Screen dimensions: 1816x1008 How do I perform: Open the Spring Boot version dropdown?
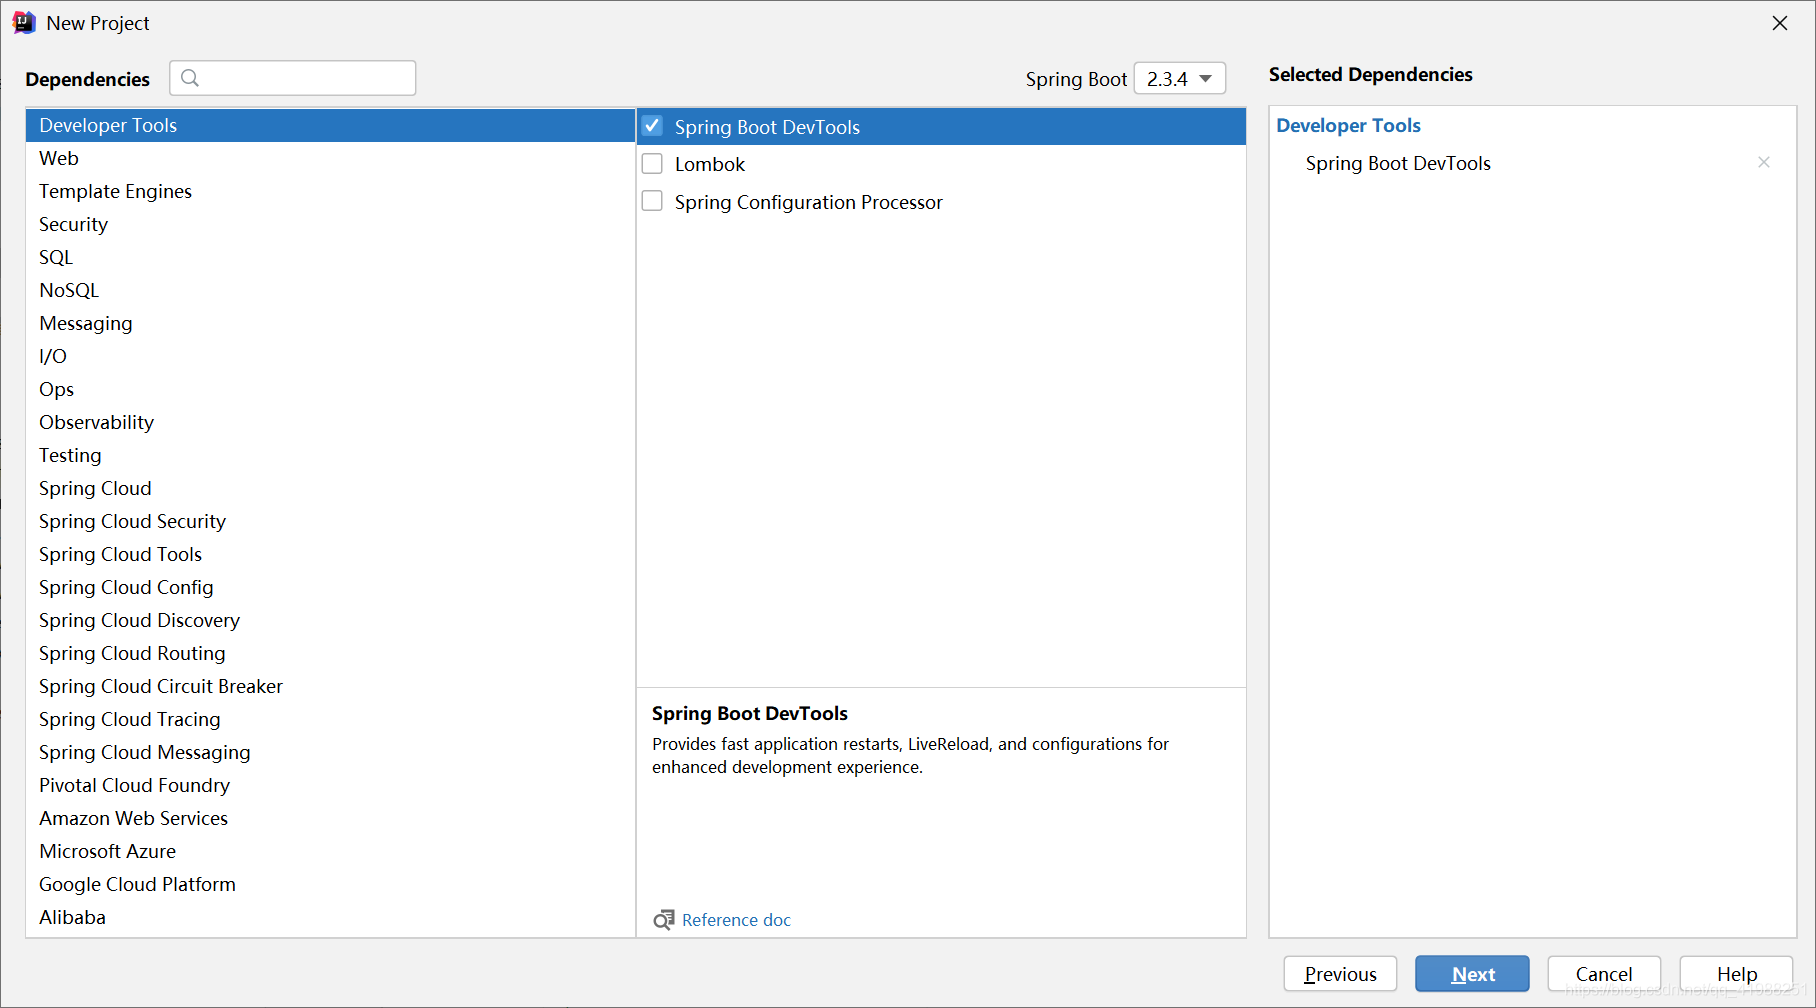click(x=1180, y=79)
